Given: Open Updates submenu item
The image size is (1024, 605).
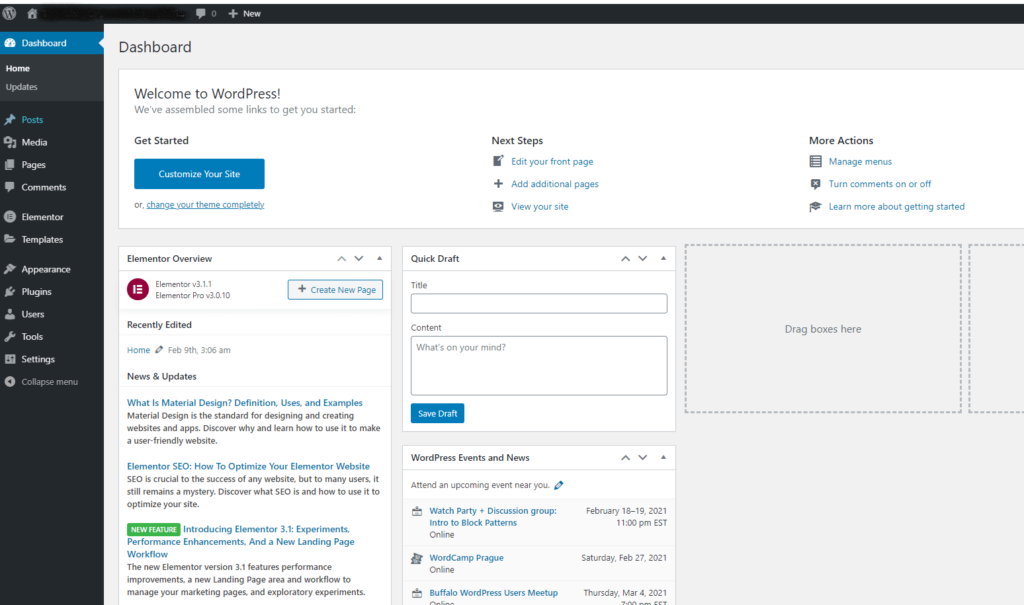Looking at the screenshot, I should click(x=22, y=87).
